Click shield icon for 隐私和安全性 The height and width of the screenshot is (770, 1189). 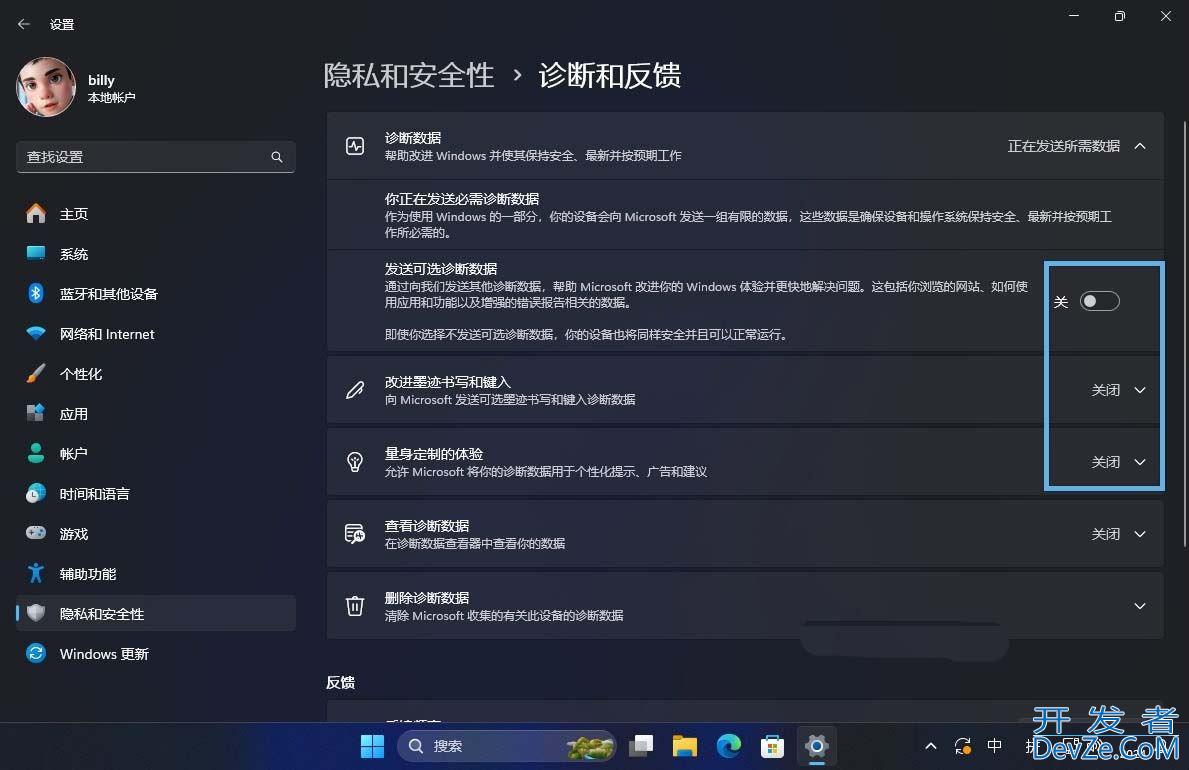pos(36,613)
